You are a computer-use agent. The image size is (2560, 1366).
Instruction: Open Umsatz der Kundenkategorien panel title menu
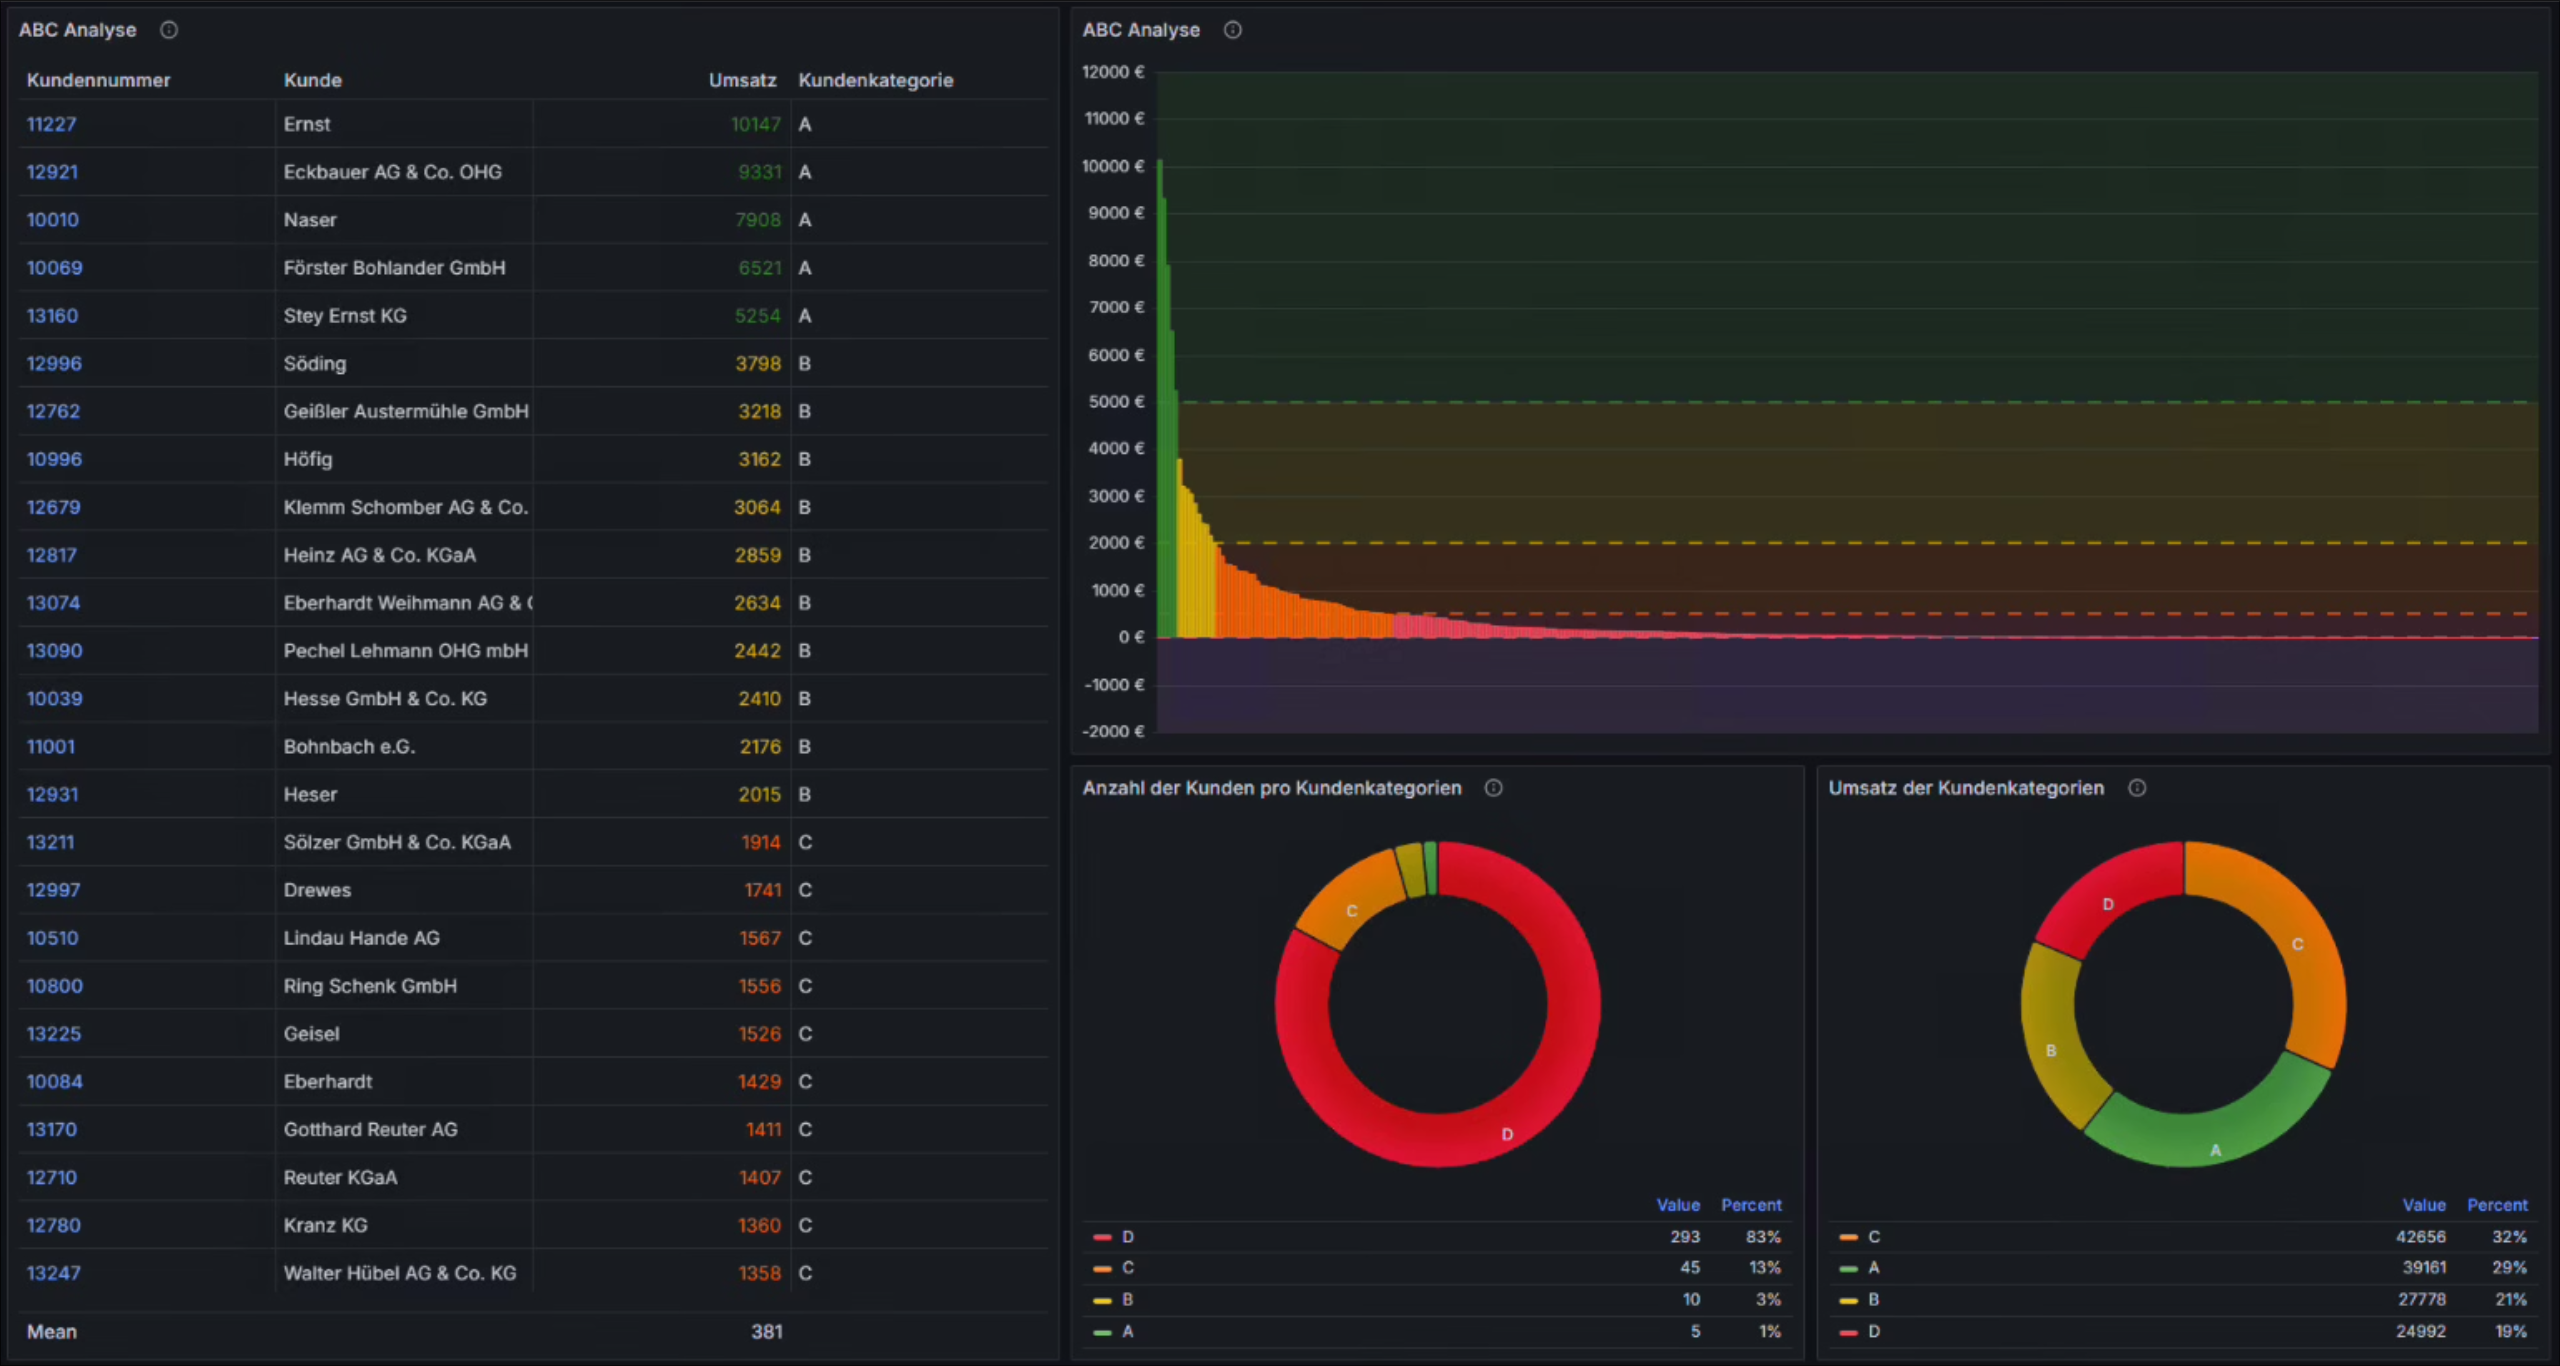[x=1965, y=788]
